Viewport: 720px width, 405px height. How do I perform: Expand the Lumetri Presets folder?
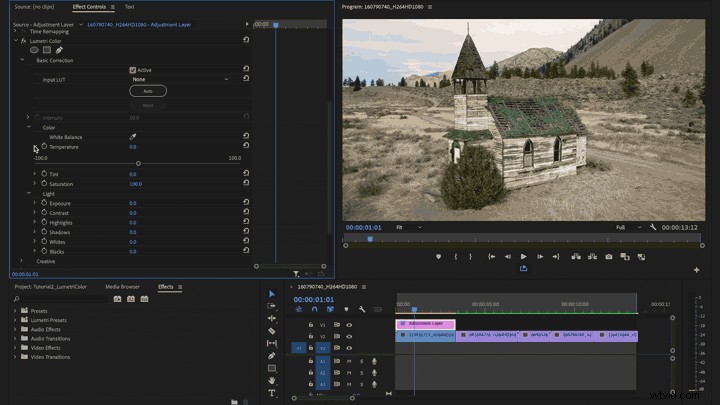[15, 320]
